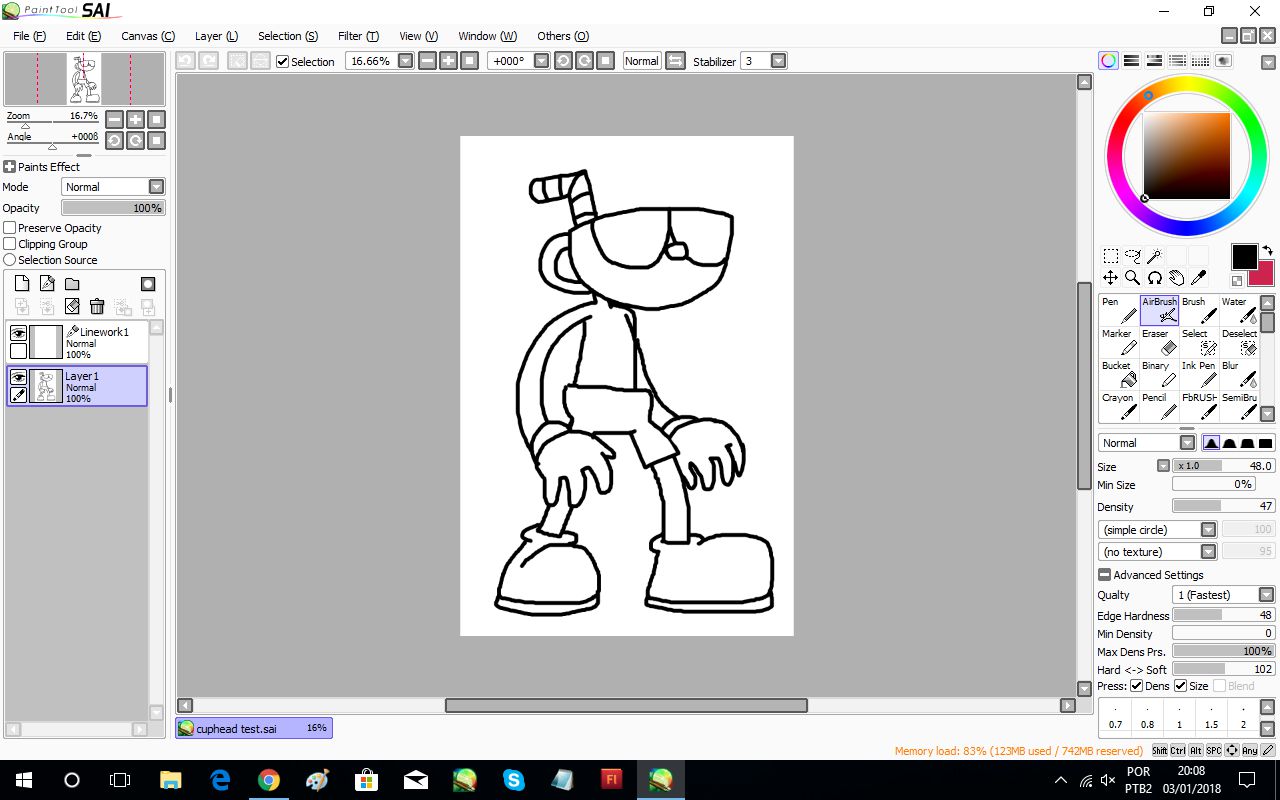Screen dimensions: 1280x800
Task: Open the no texture dropdown
Action: (x=1157, y=552)
